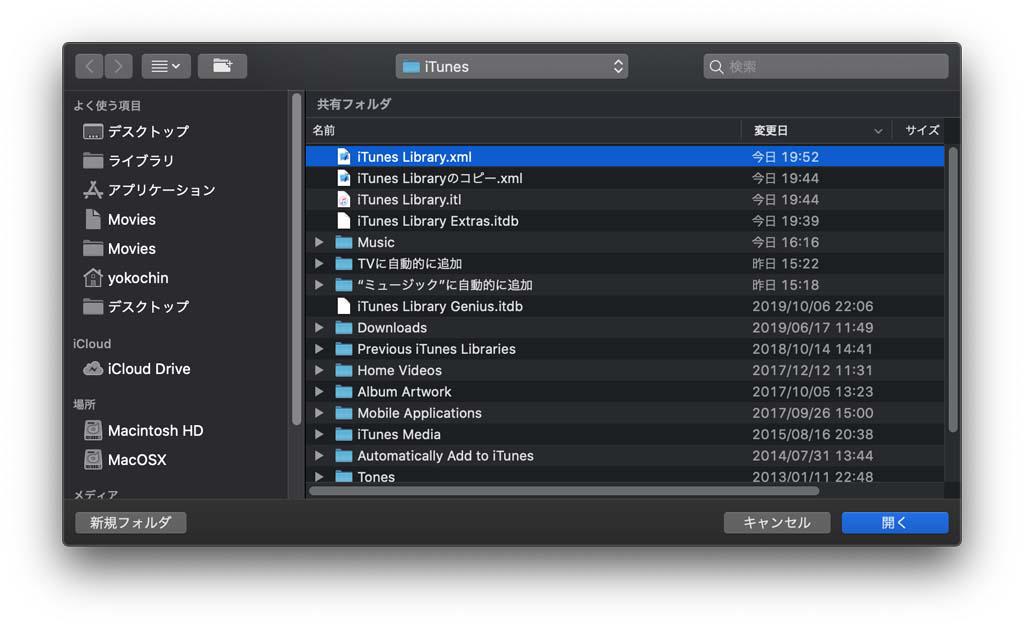Expand the Automatically Add to iTunes triangle
This screenshot has width=1024, height=629.
coord(319,456)
